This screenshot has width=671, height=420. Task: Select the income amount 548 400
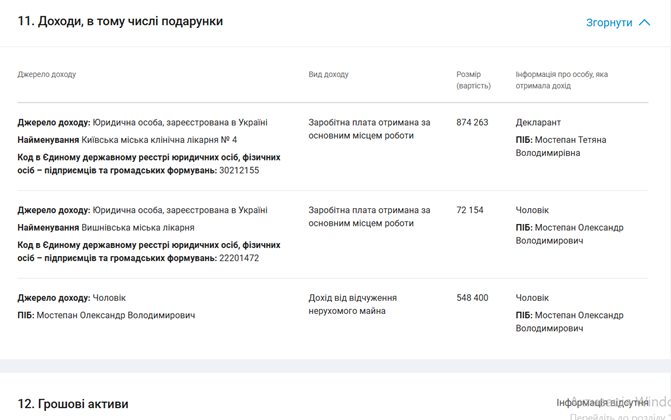click(x=472, y=298)
